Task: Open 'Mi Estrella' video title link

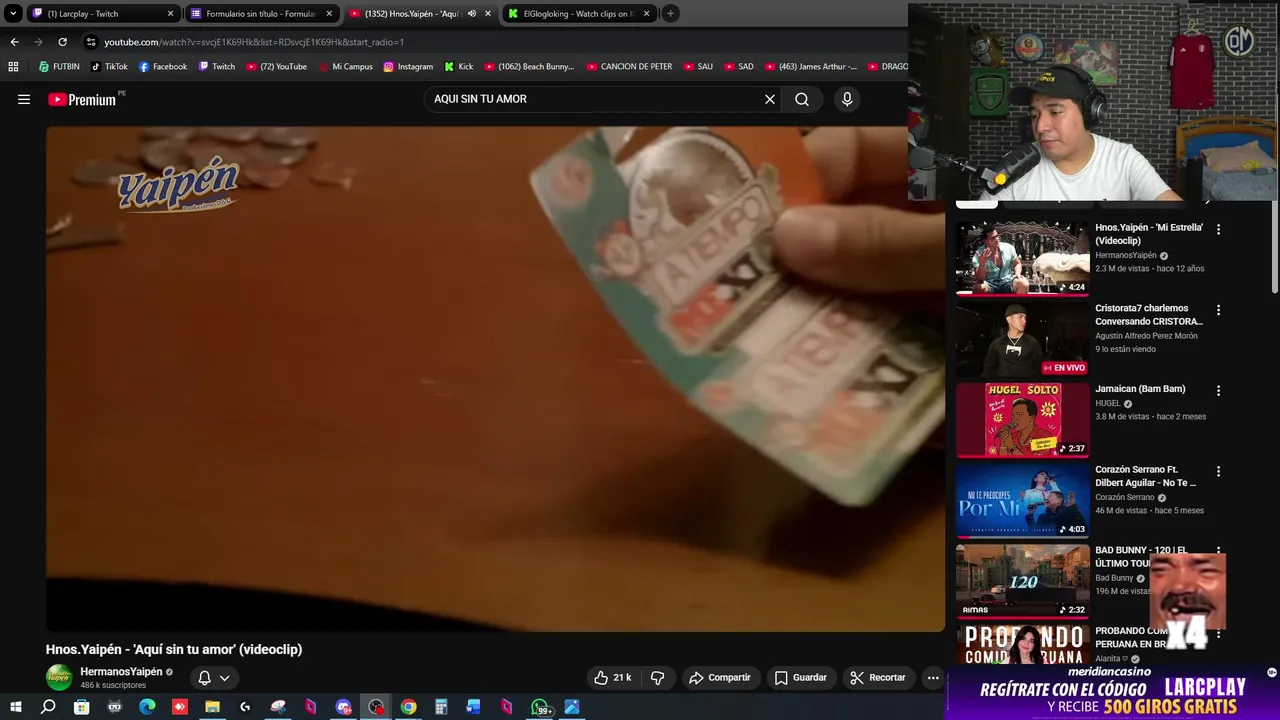Action: point(1149,234)
